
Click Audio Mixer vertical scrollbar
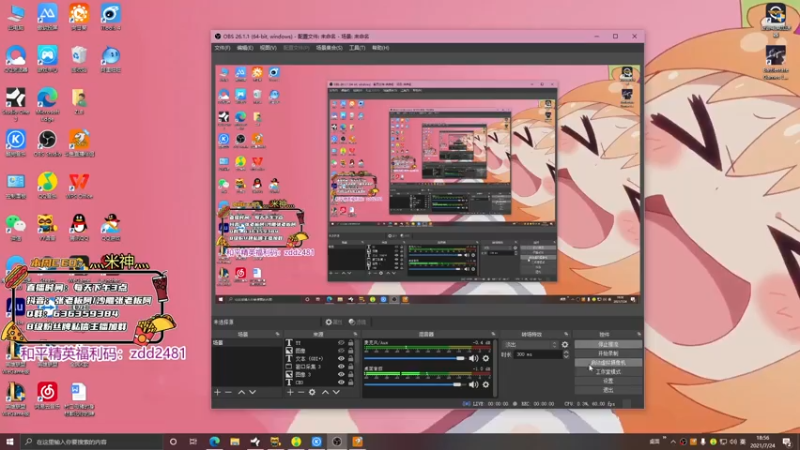pos(495,367)
